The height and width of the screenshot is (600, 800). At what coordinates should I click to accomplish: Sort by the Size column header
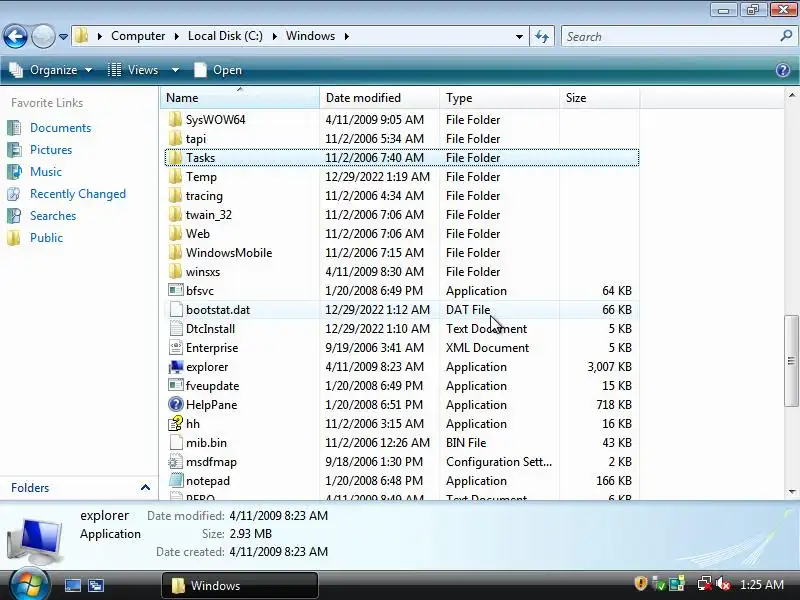tap(599, 97)
